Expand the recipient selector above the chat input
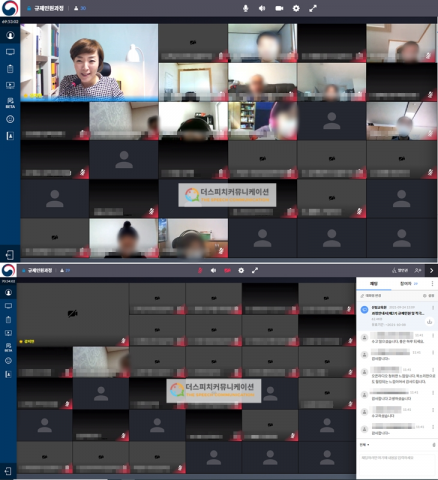Viewport: 438px width, 480px height. [x=364, y=445]
